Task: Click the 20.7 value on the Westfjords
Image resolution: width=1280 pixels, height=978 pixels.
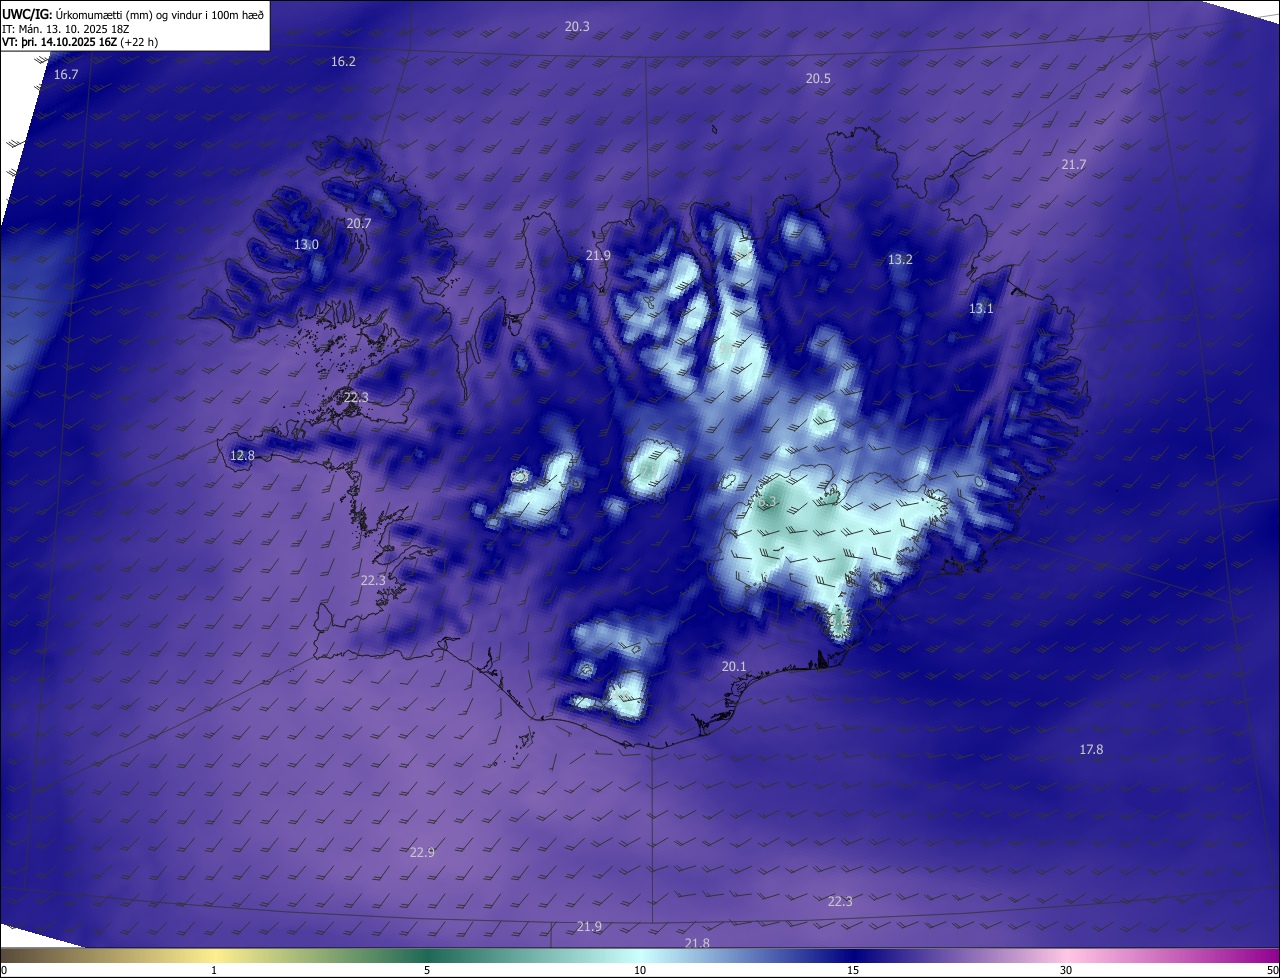Action: tap(358, 224)
